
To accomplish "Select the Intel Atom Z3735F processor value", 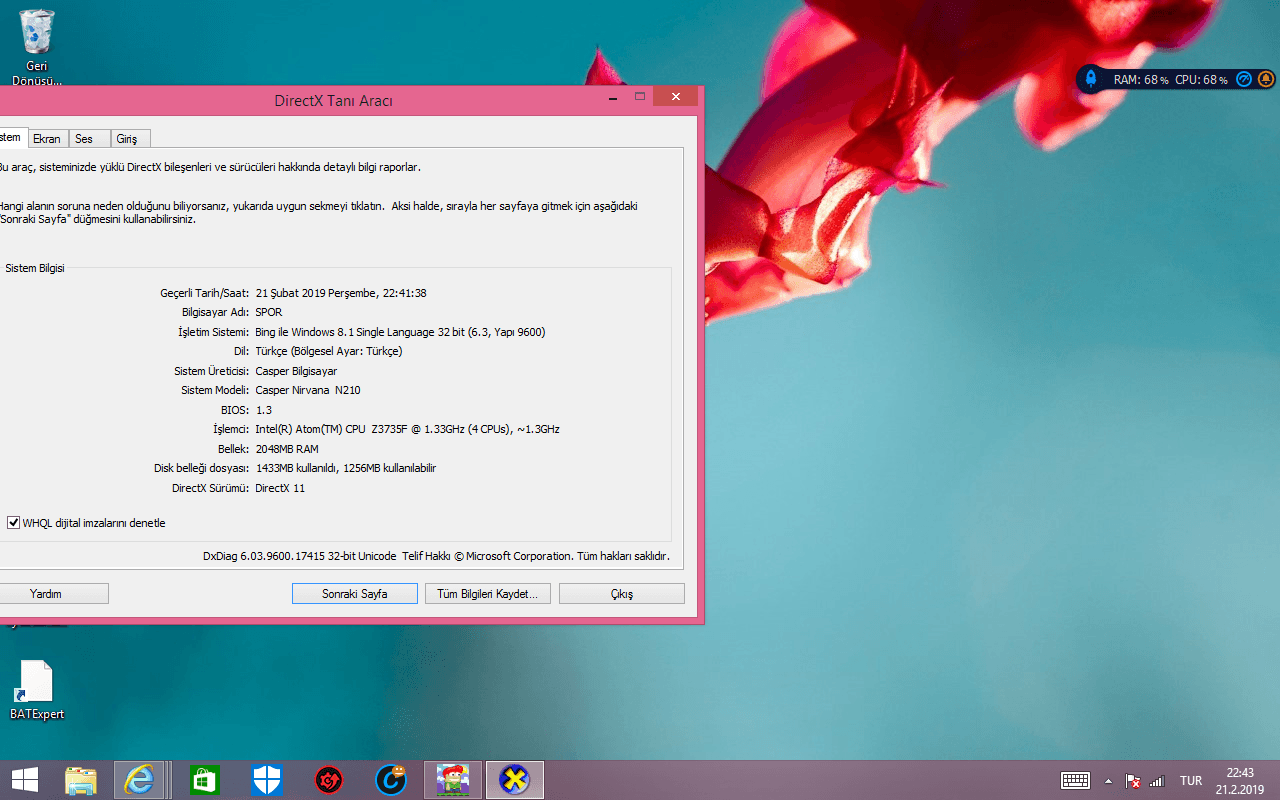I will [407, 429].
